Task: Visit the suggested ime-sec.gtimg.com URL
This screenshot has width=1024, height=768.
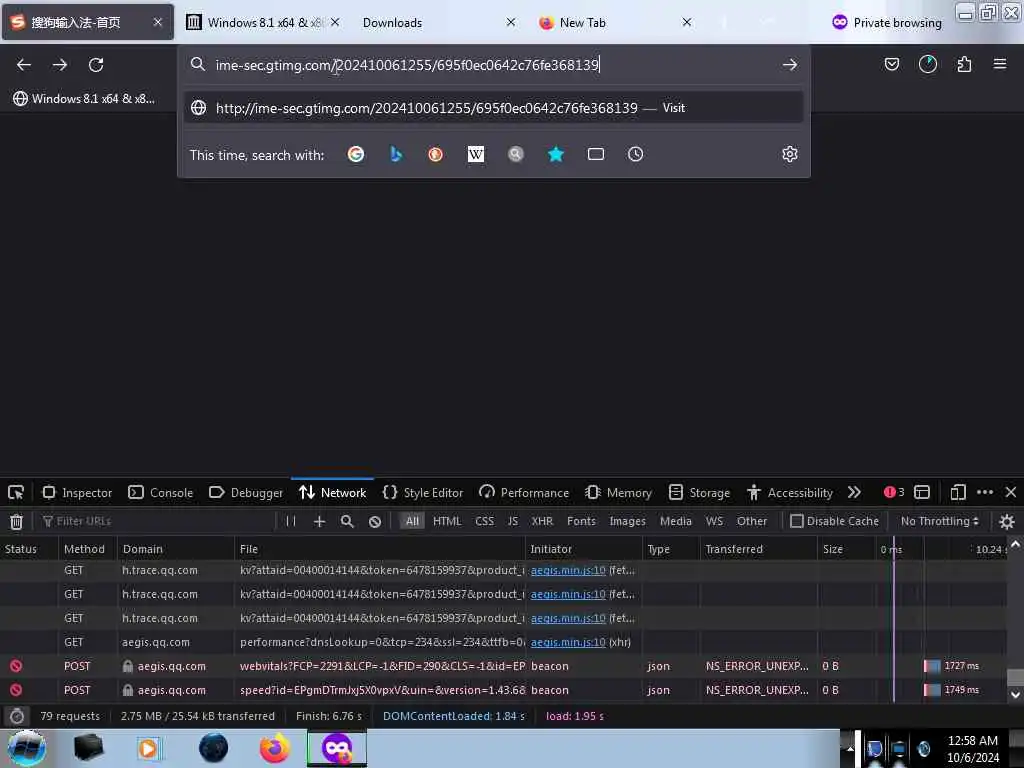Action: tap(494, 108)
